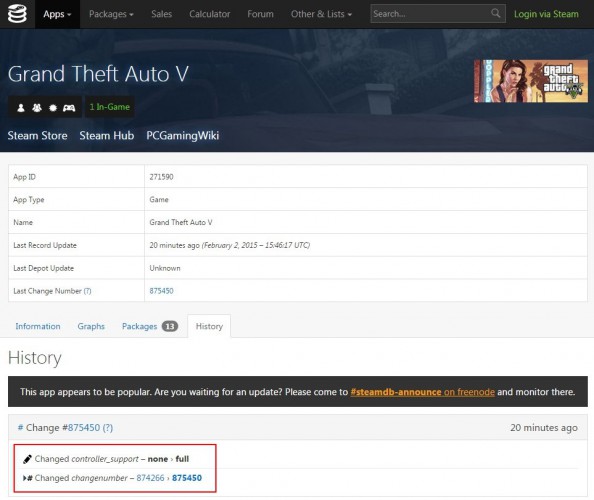
Task: Click the 1 In-Game counter badge
Action: [x=109, y=107]
